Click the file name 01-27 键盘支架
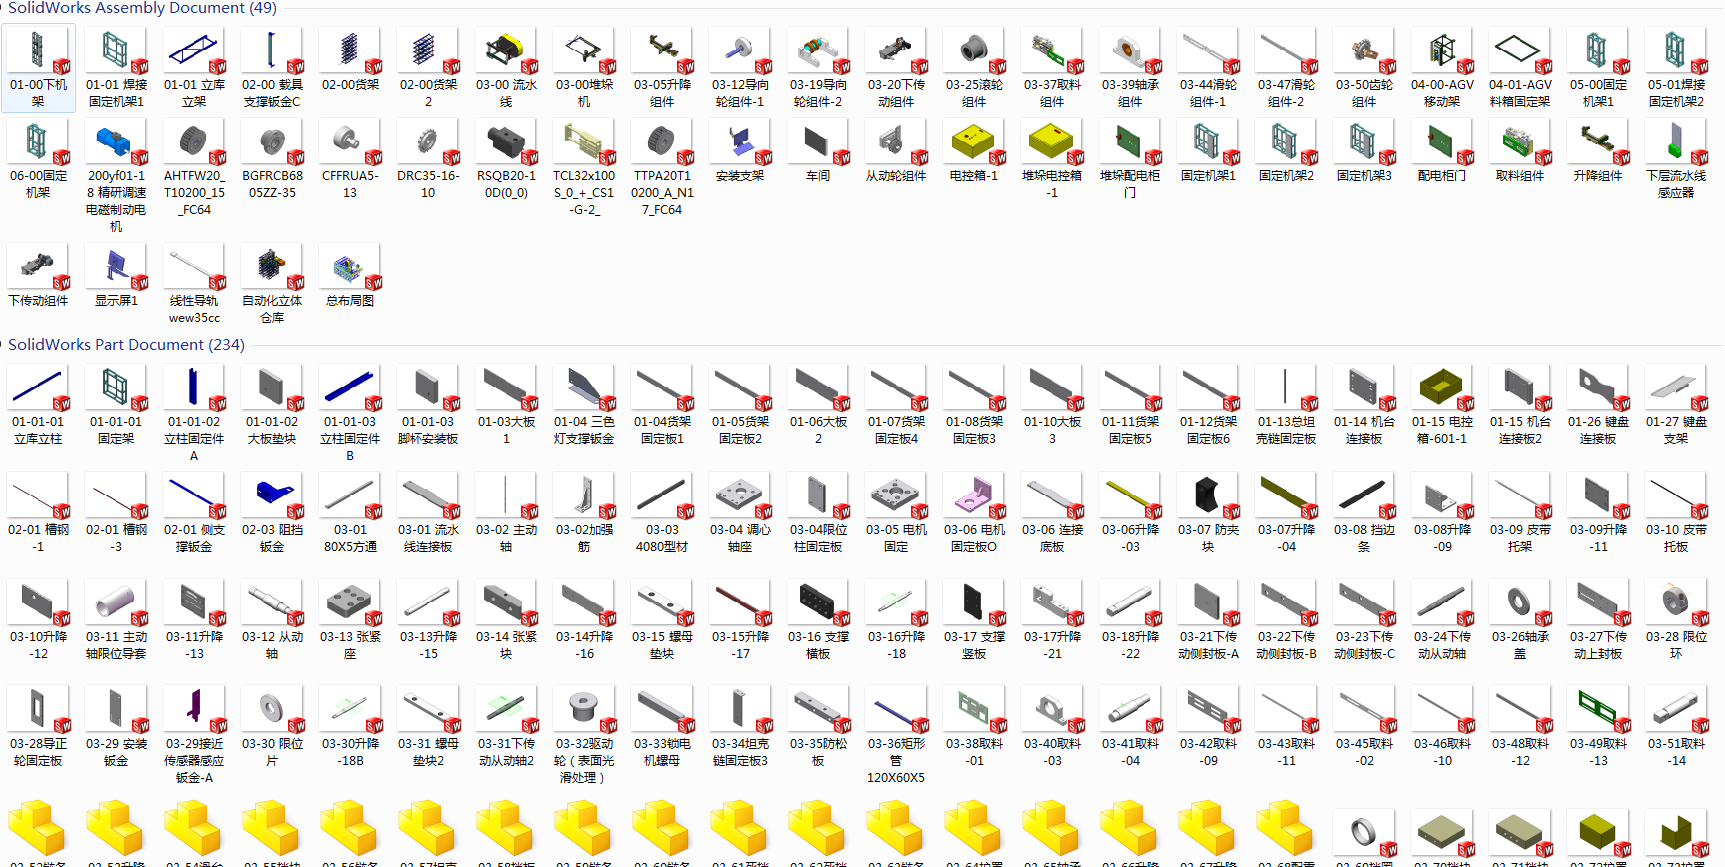The width and height of the screenshot is (1725, 867). click(x=1676, y=430)
